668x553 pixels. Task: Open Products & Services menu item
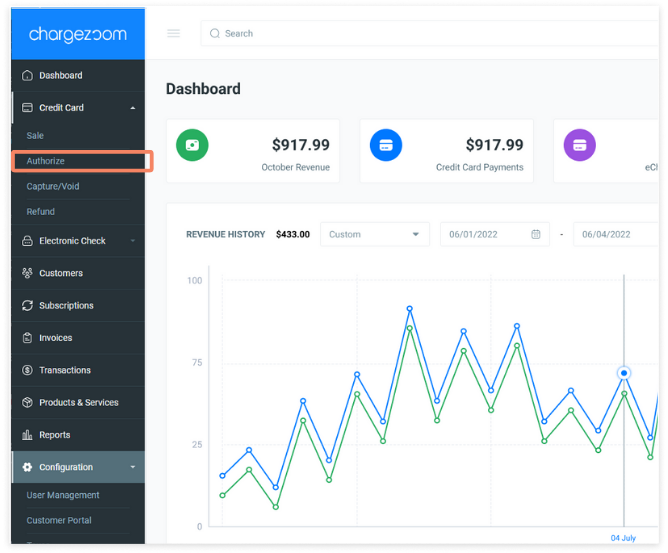click(x=78, y=403)
